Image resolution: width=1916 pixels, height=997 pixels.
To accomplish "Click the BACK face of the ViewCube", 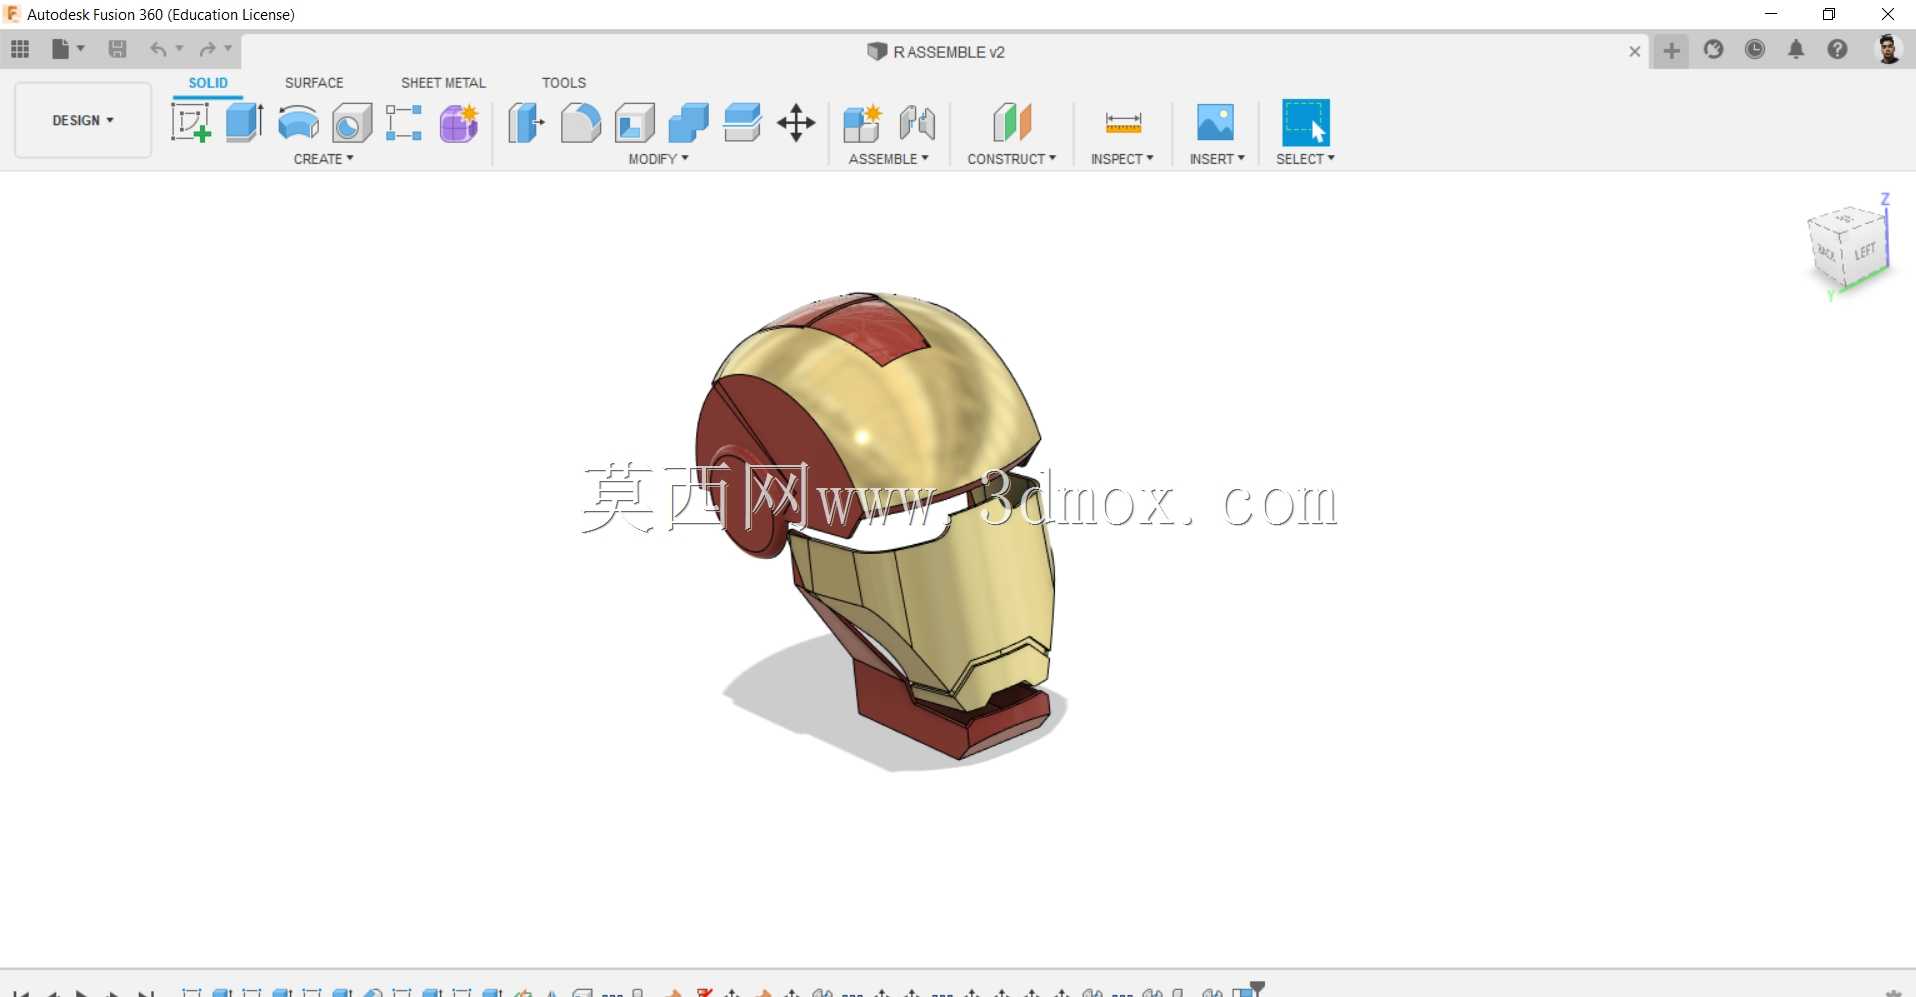I will [x=1826, y=253].
